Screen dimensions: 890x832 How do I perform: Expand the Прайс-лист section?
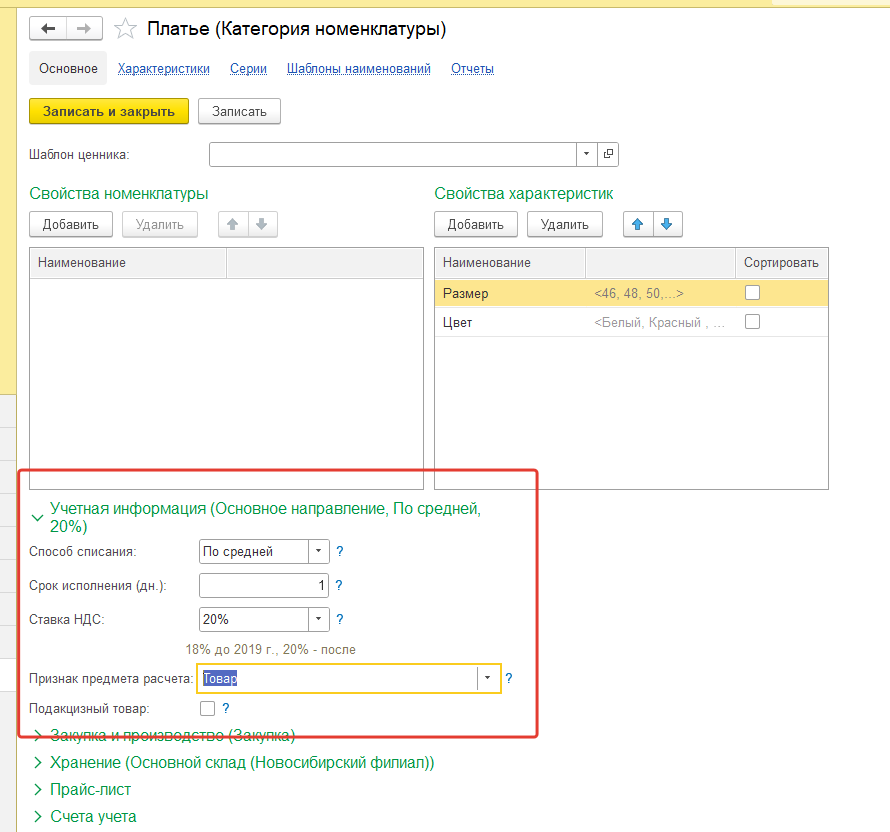pos(37,789)
